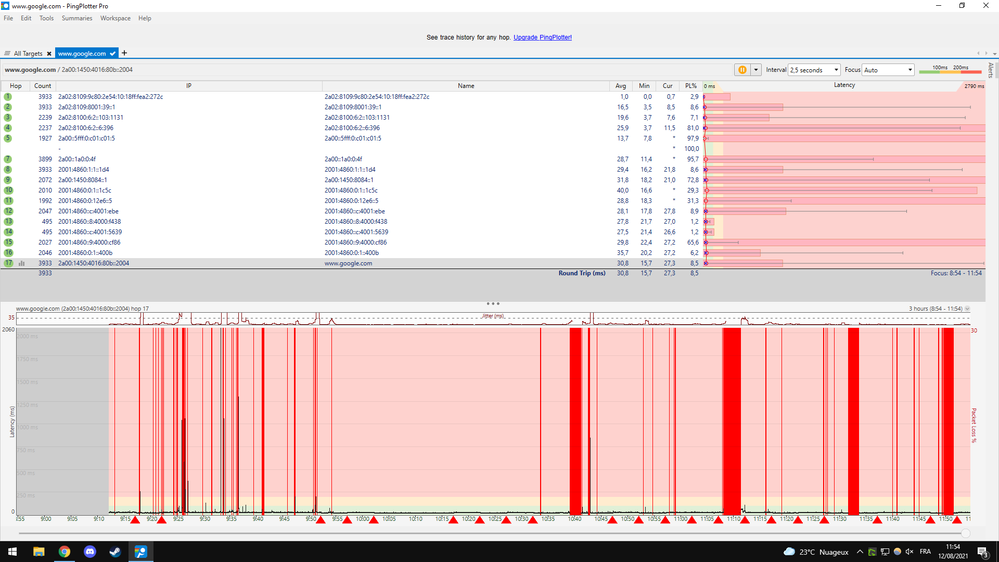Click the Round Trip (ms) summary label

point(582,273)
